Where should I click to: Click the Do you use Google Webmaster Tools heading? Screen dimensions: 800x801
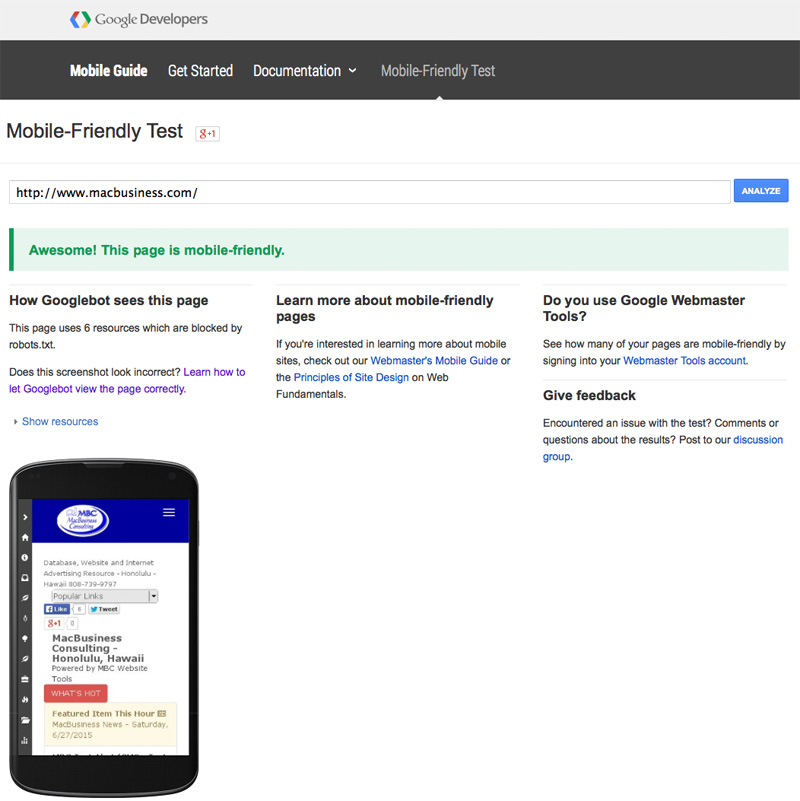pos(644,308)
